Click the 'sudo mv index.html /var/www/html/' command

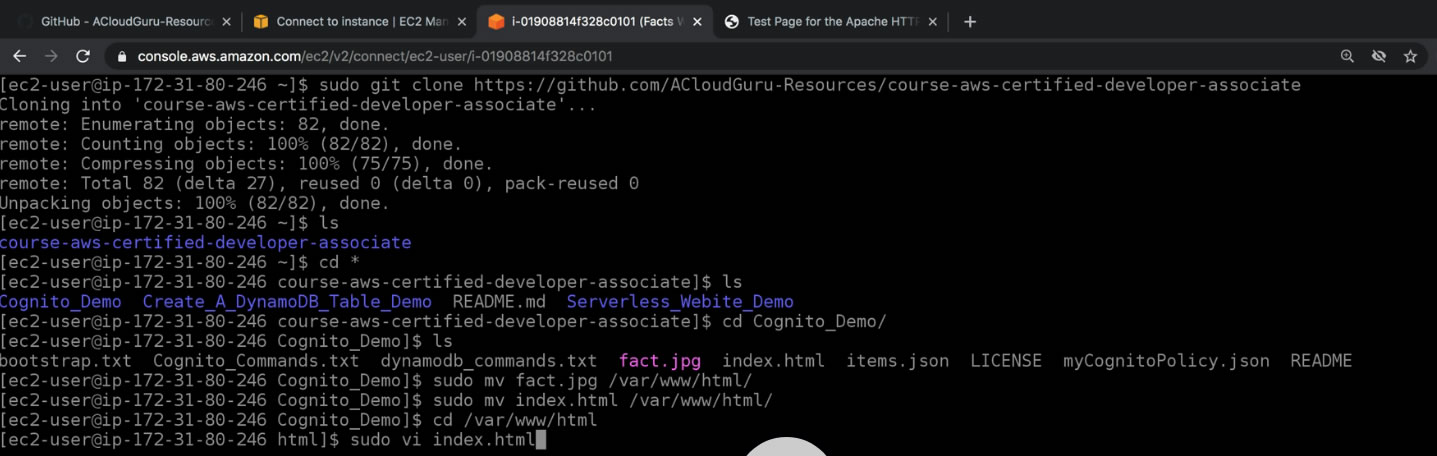coord(603,401)
